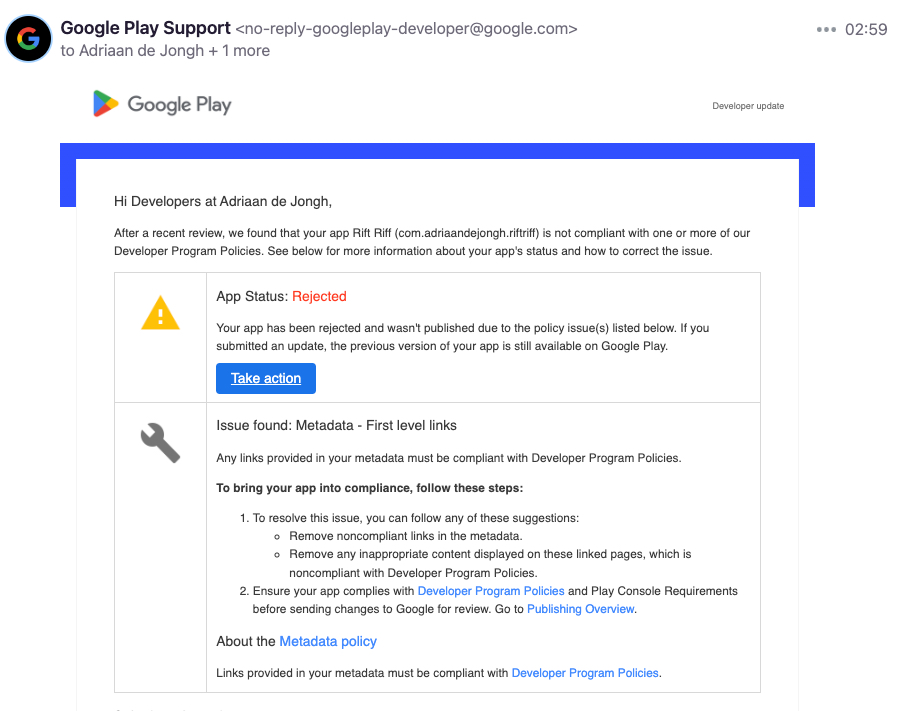Open the Publishing Overview link

pyautogui.click(x=580, y=609)
